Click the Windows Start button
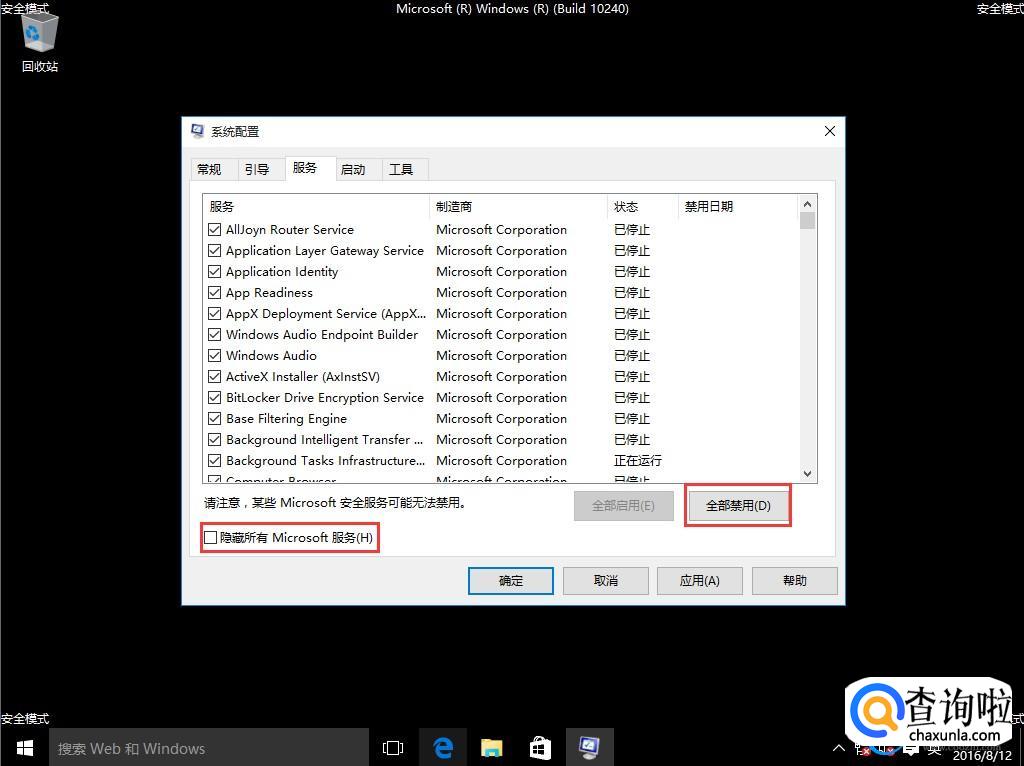This screenshot has height=766, width=1024. click(x=24, y=748)
